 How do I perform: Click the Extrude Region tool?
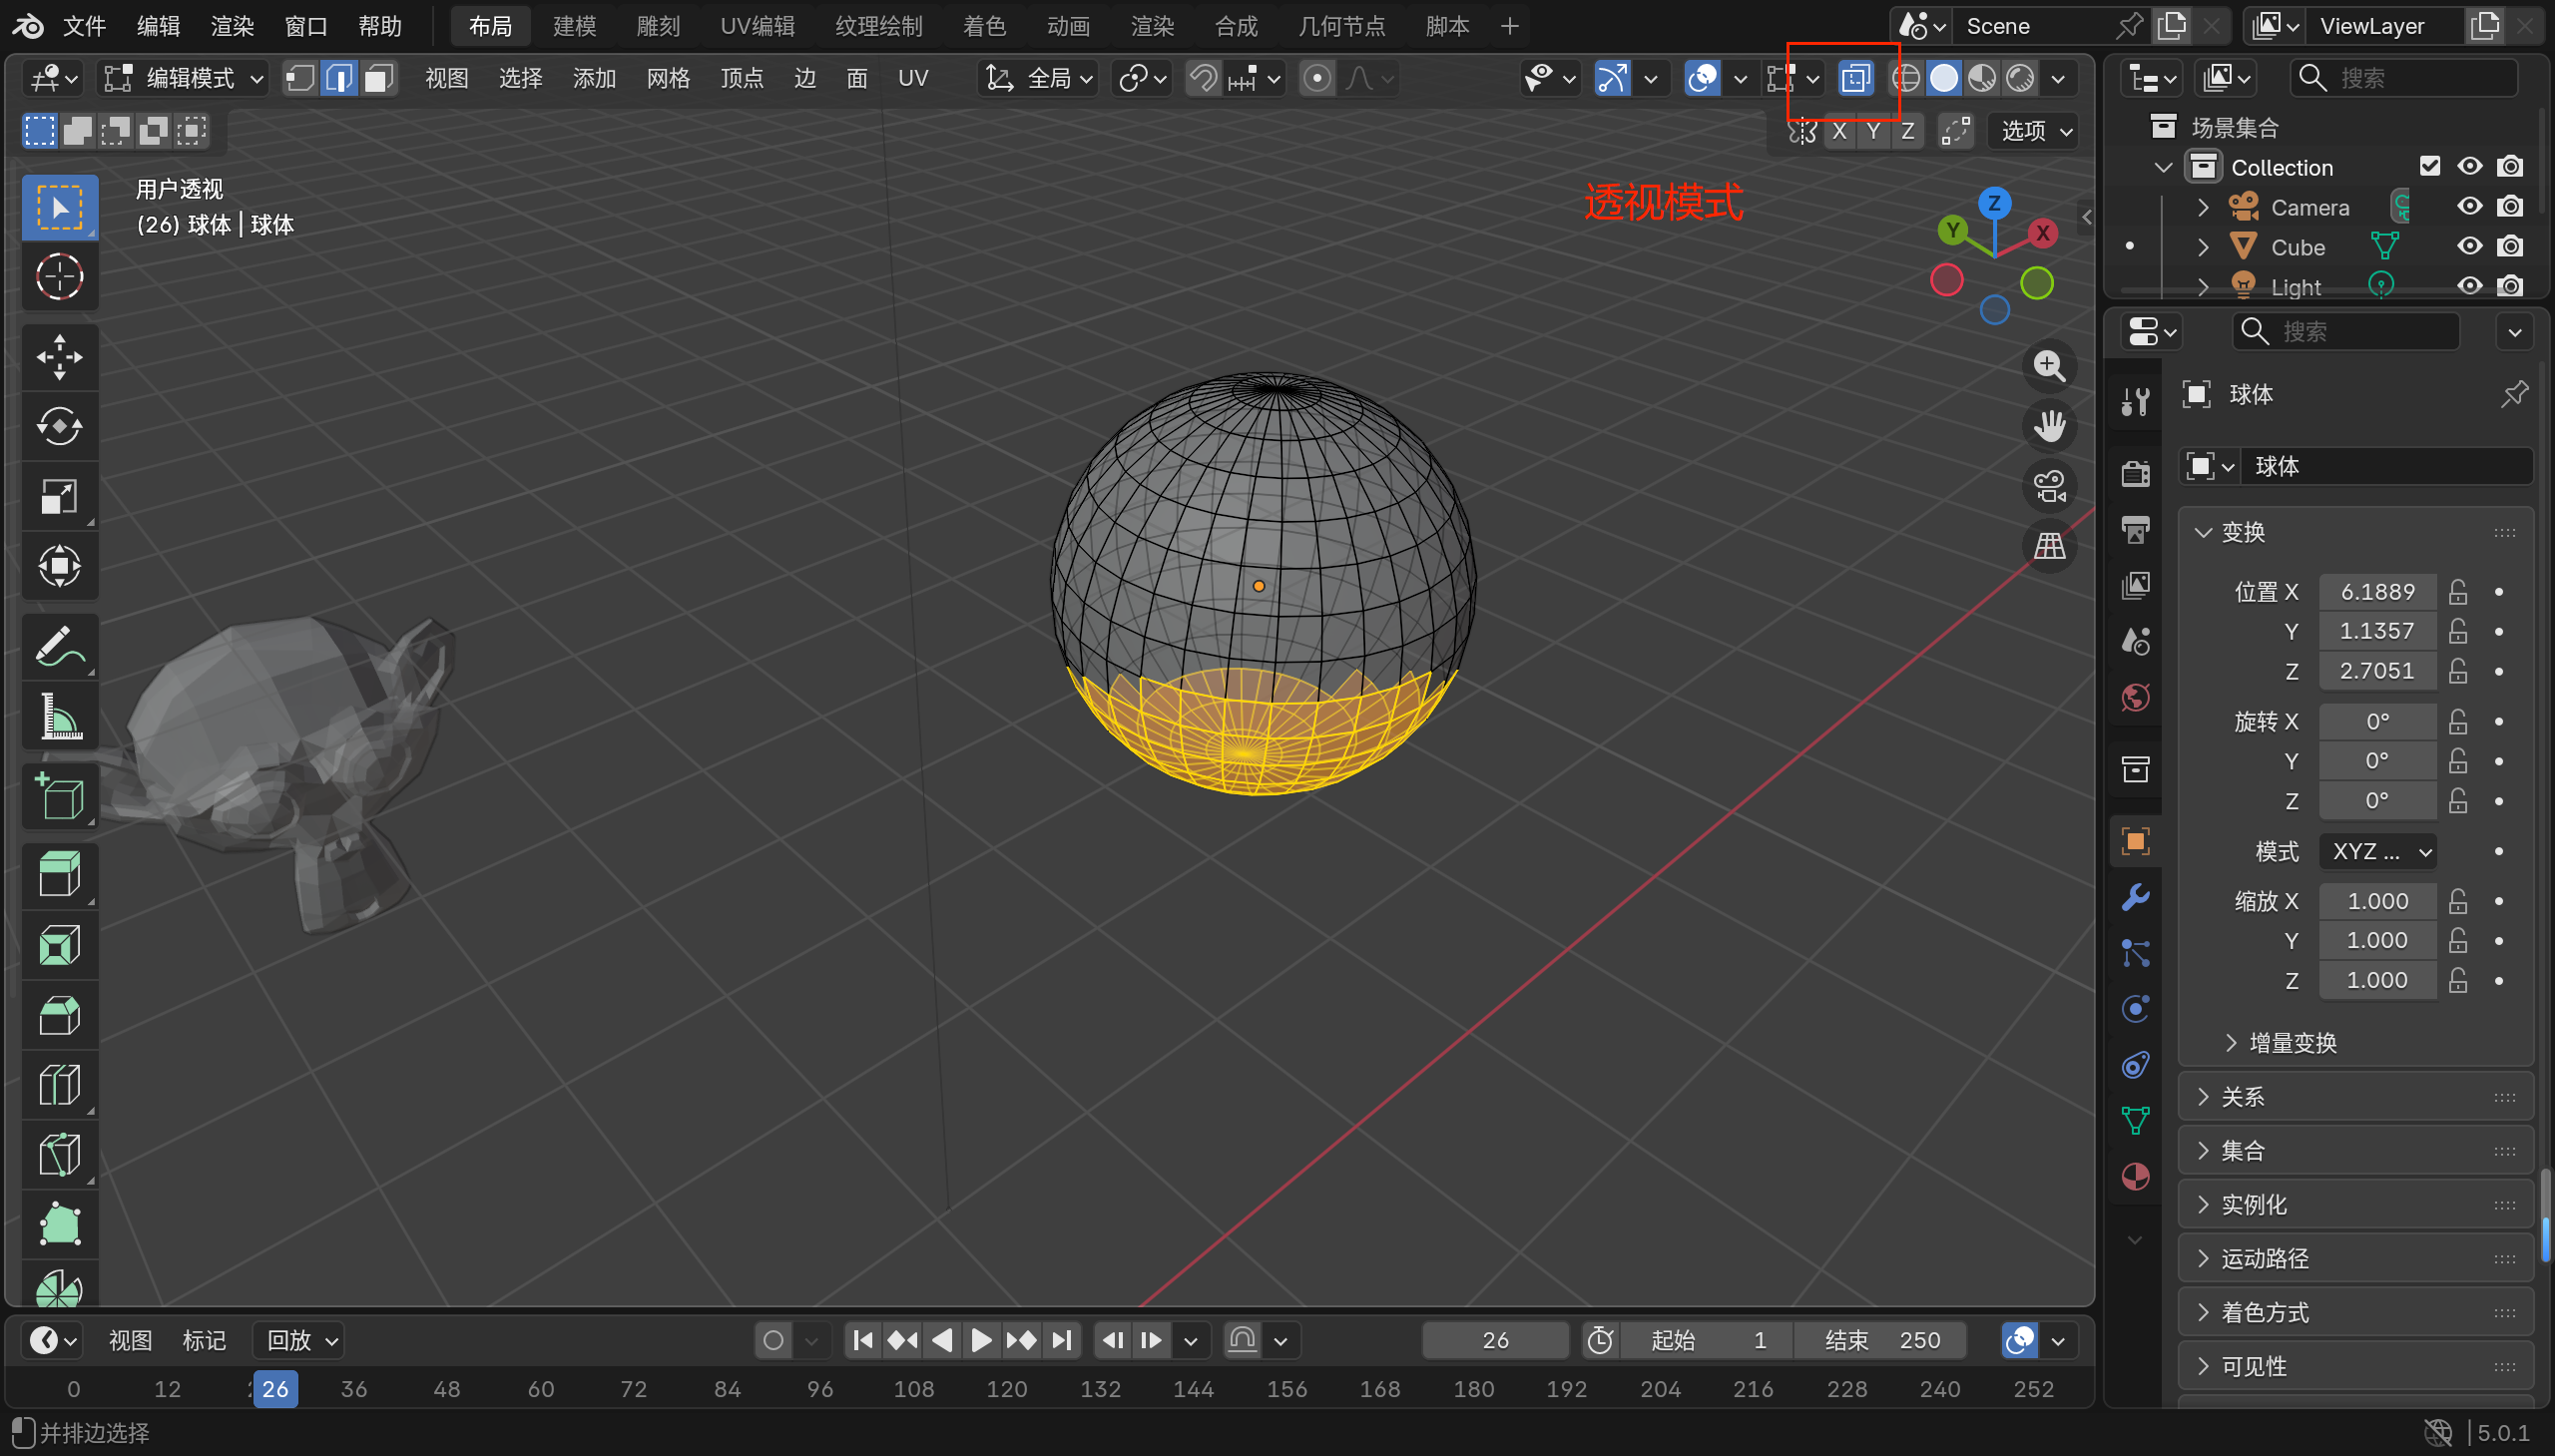click(59, 875)
